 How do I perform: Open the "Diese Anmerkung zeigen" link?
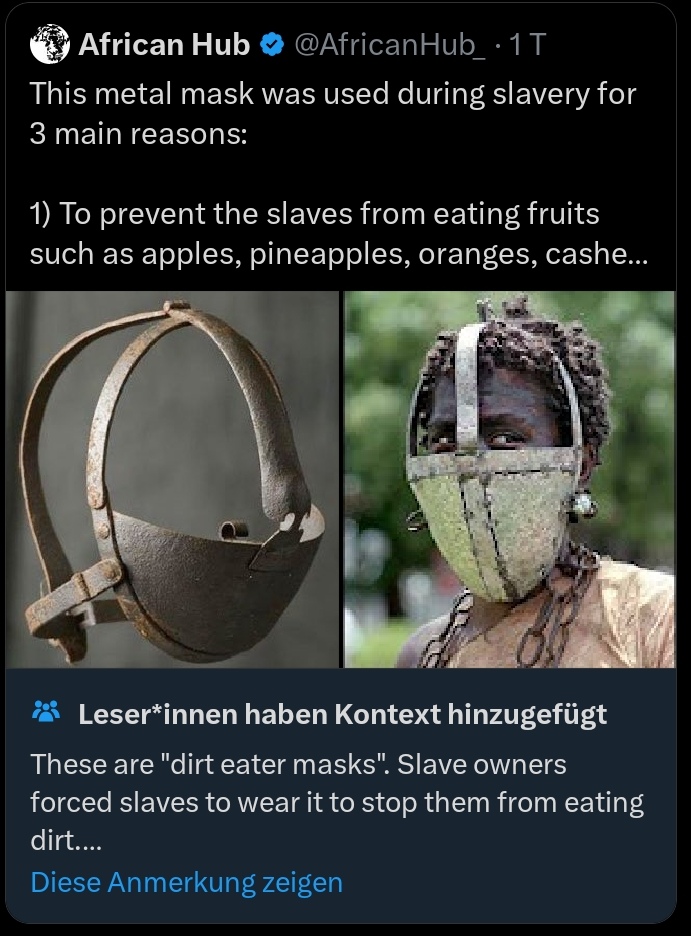(187, 882)
